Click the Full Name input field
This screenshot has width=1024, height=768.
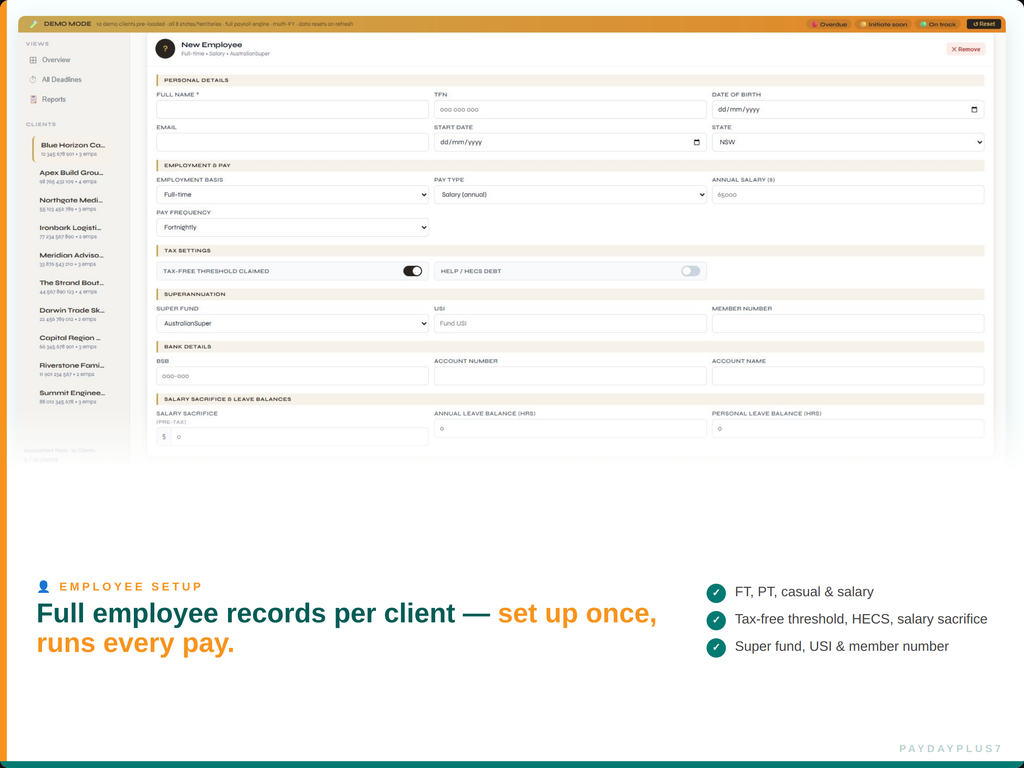click(290, 109)
